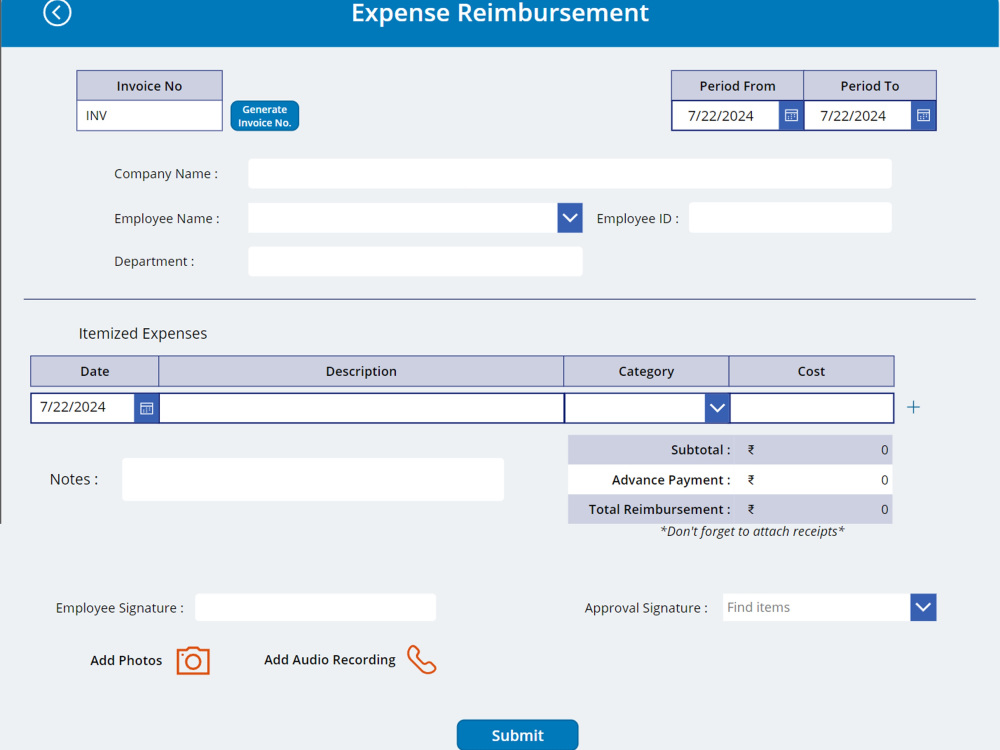Click the Employee Name text field
1000x750 pixels.
pyautogui.click(x=402, y=218)
